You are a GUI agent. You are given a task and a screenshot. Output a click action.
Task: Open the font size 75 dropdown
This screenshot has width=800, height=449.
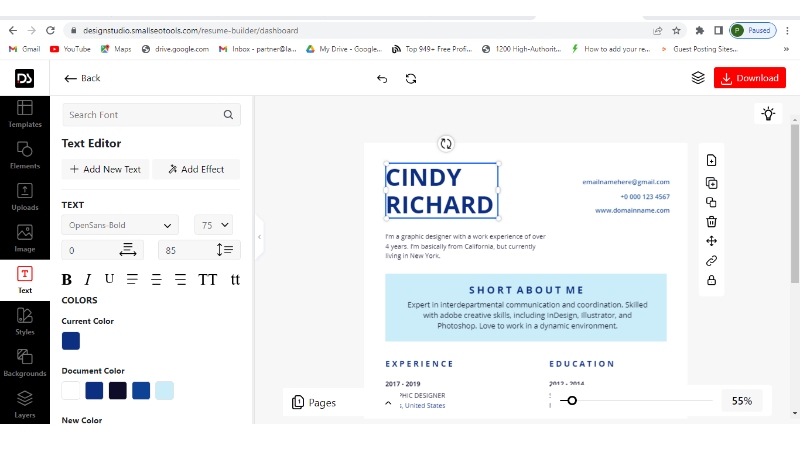[x=213, y=225]
